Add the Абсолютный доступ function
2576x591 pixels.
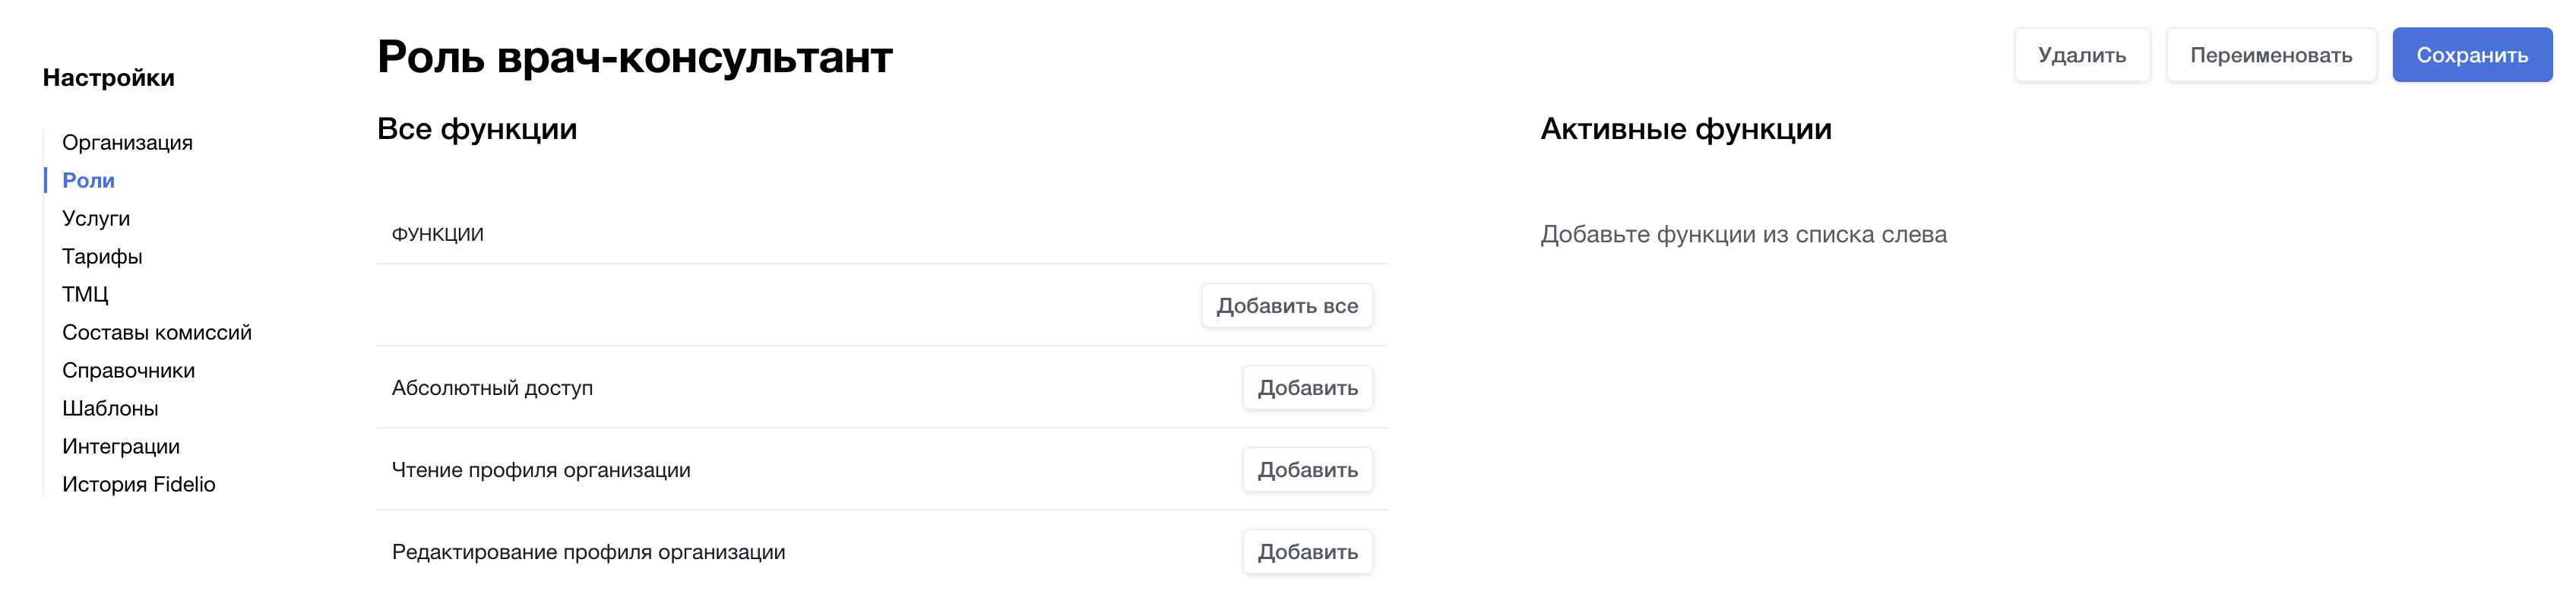(1307, 388)
